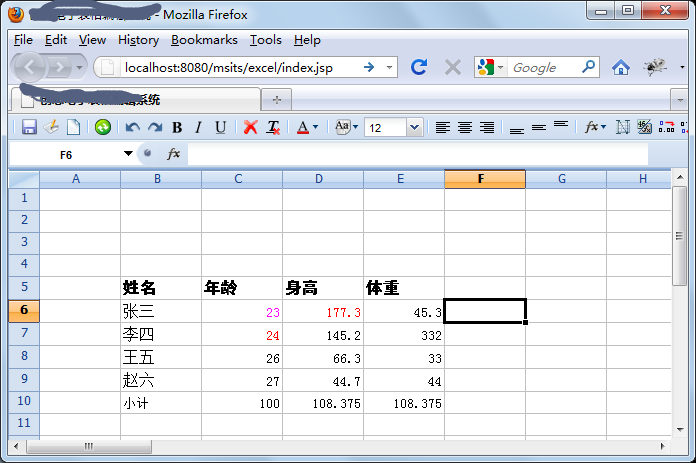Redo the last undone action

(155, 128)
